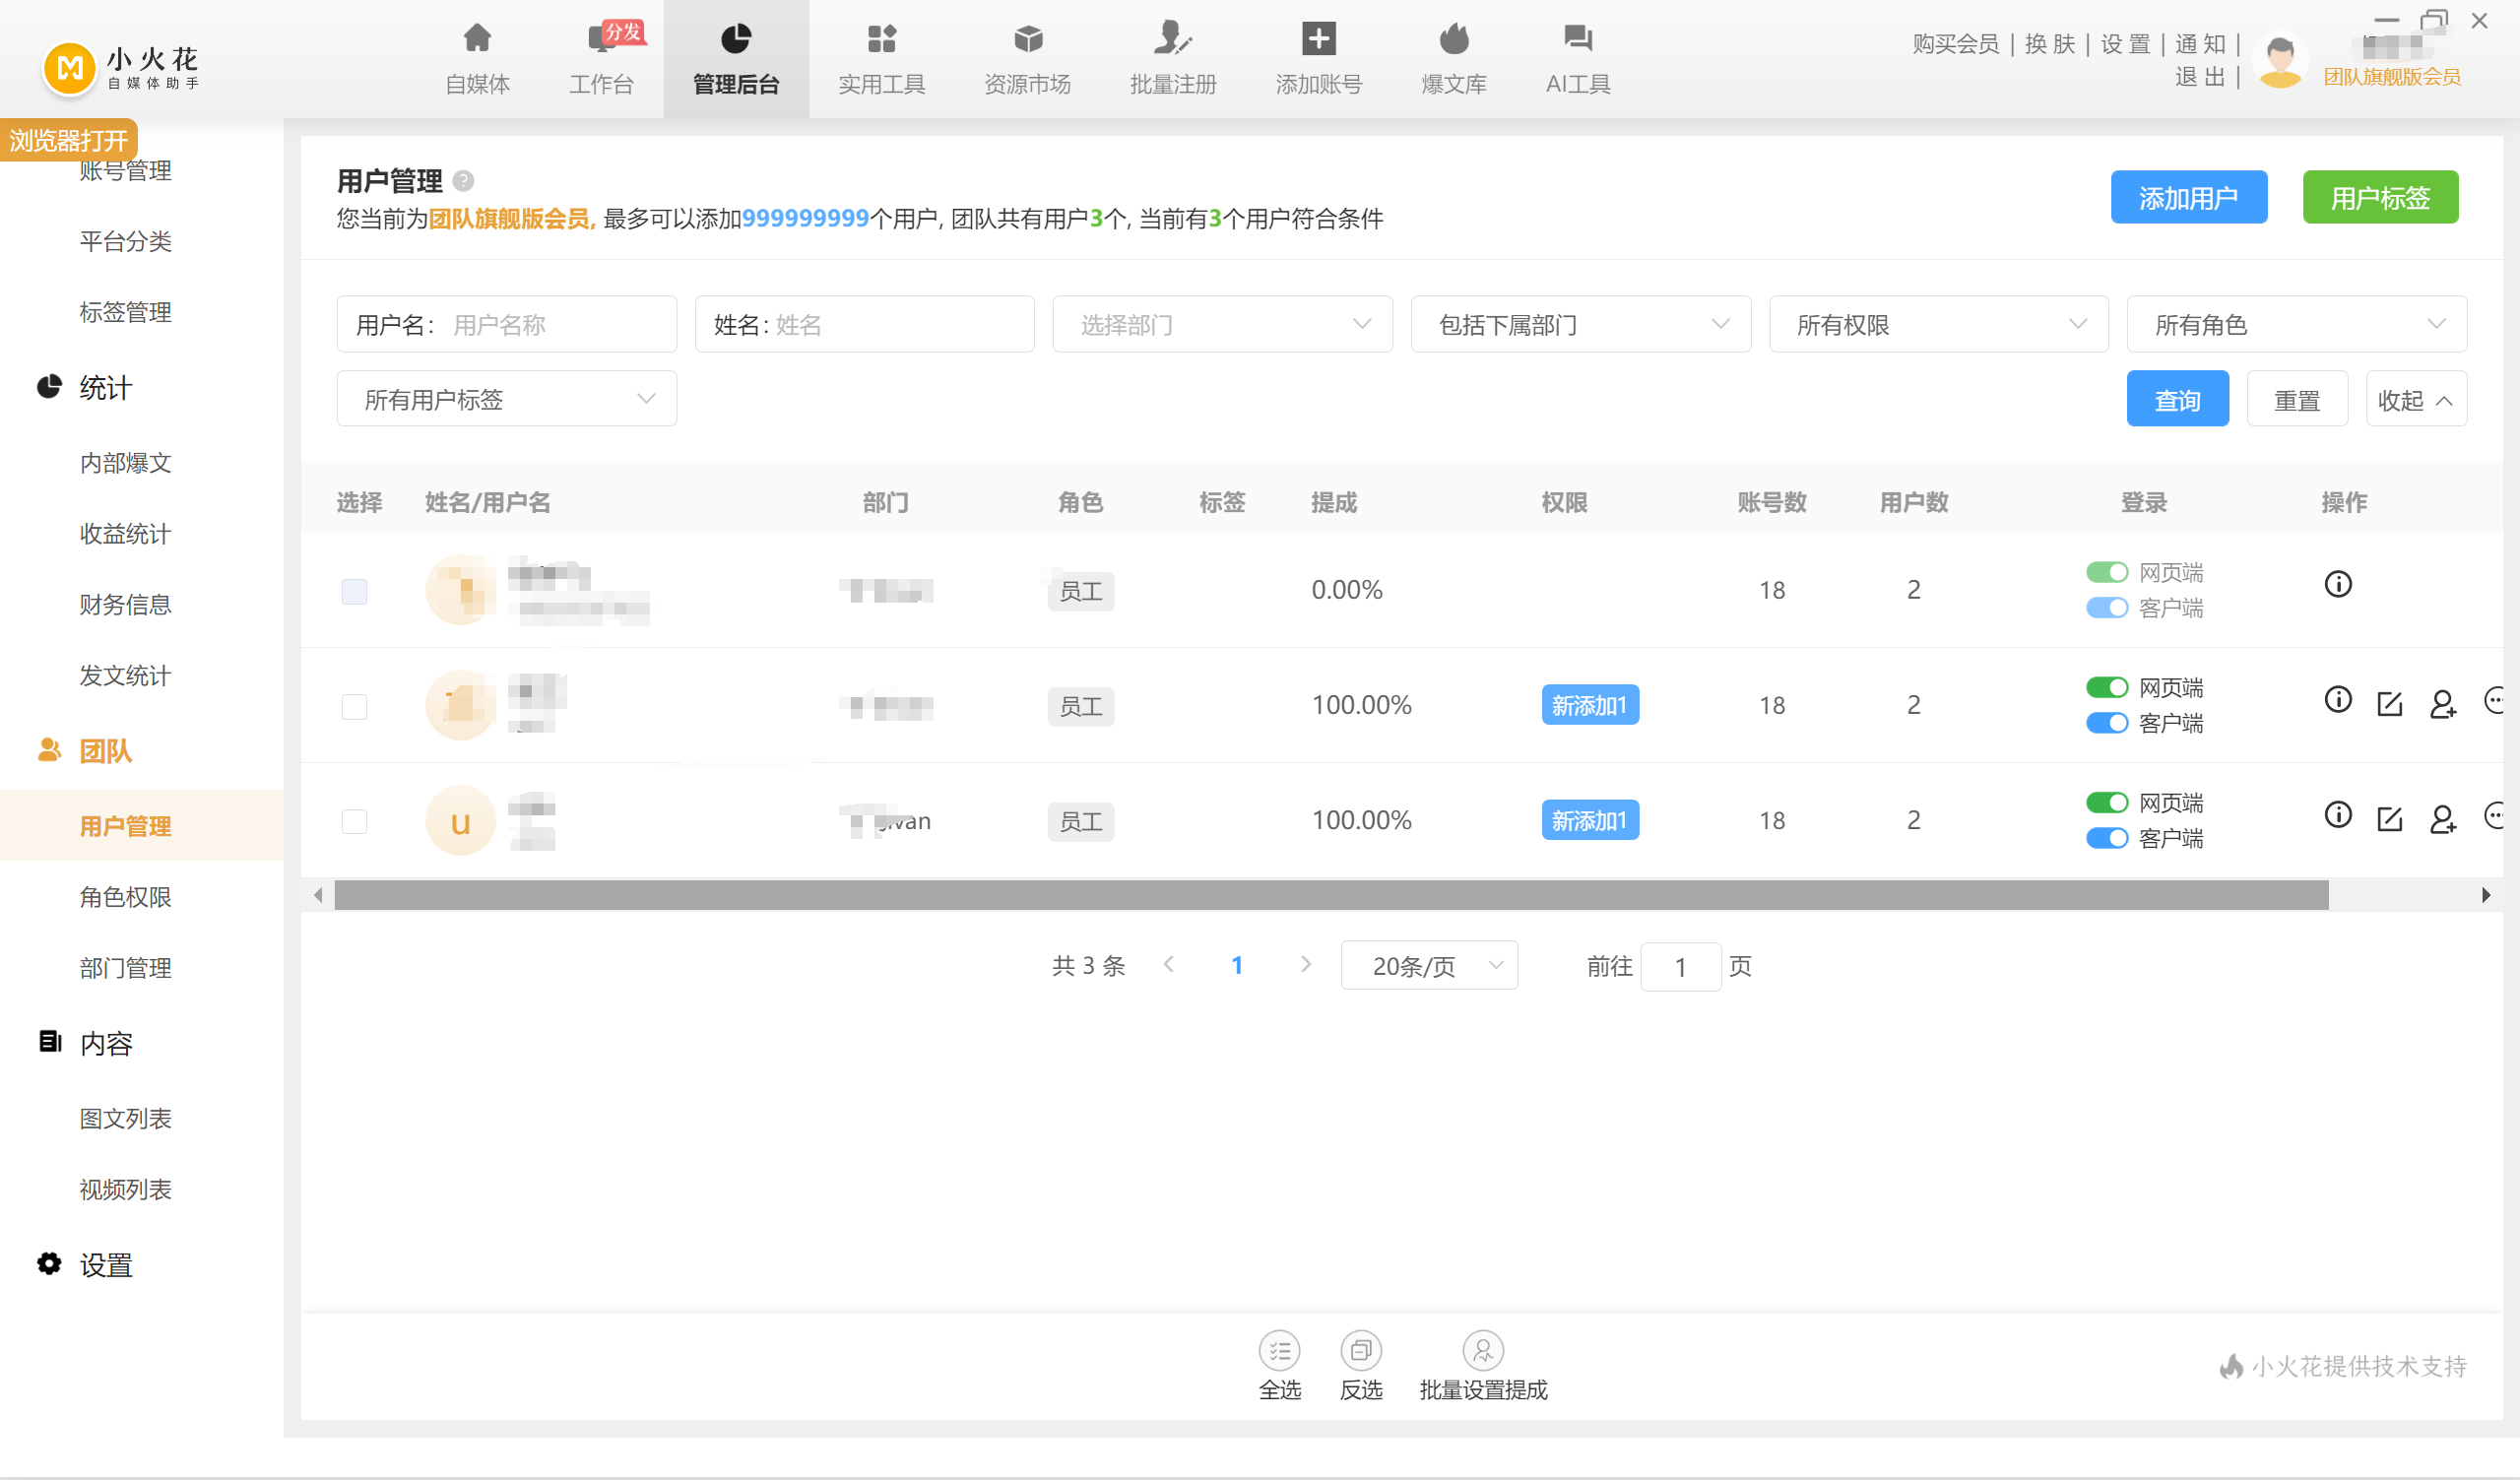Open the 爆文库 flame icon
This screenshot has width=2520, height=1480.
[x=1453, y=39]
